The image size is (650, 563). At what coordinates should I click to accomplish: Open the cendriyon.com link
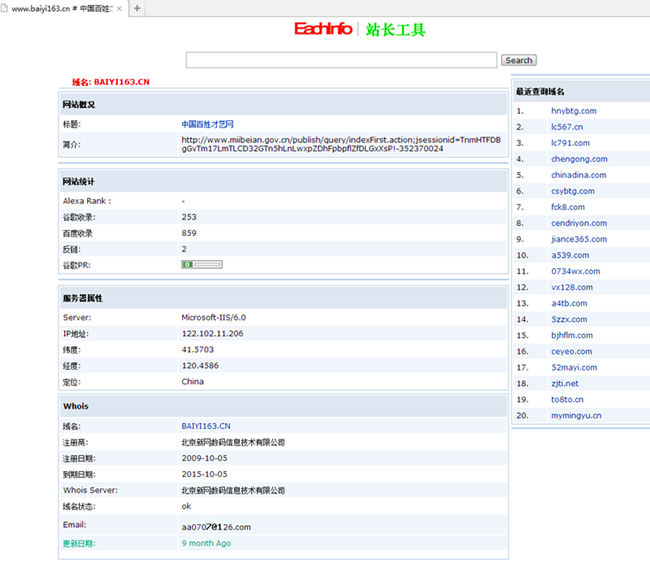[578, 223]
